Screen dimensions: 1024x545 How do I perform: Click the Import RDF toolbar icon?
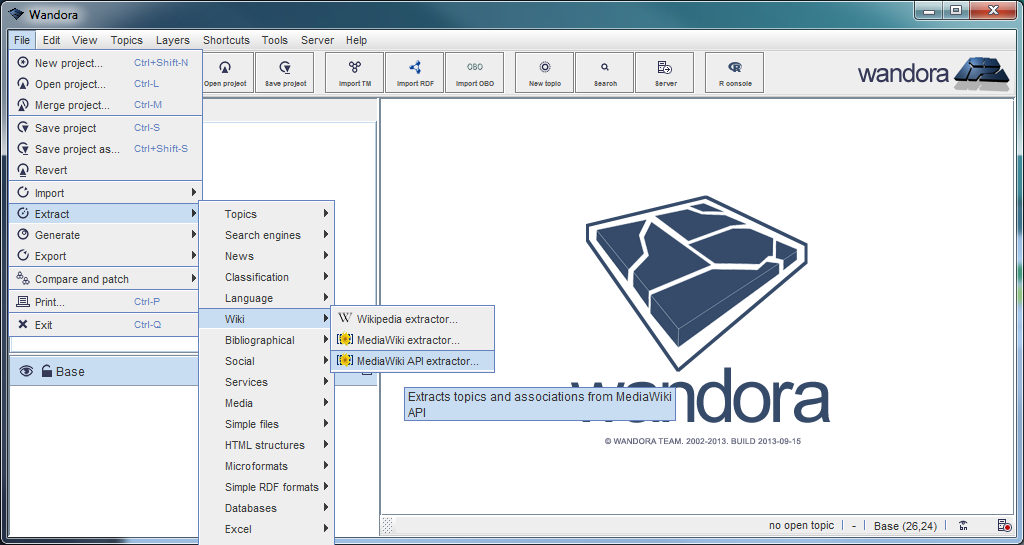click(x=415, y=72)
